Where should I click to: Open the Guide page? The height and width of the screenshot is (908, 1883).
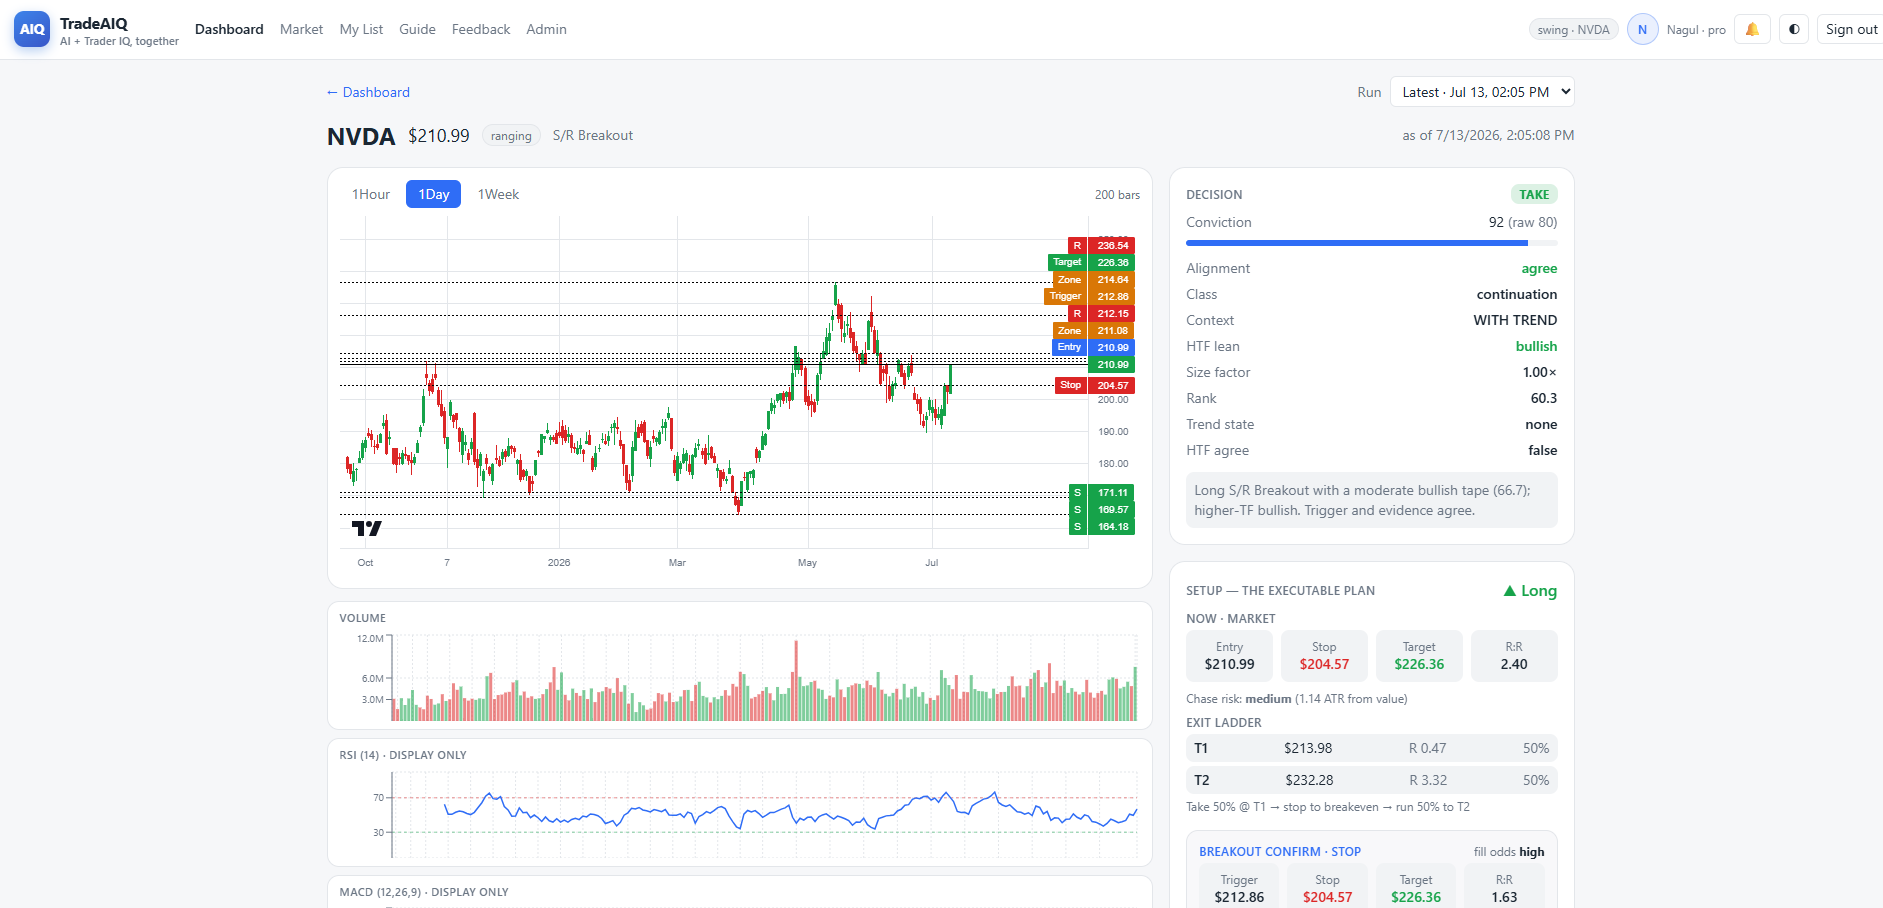pos(417,29)
